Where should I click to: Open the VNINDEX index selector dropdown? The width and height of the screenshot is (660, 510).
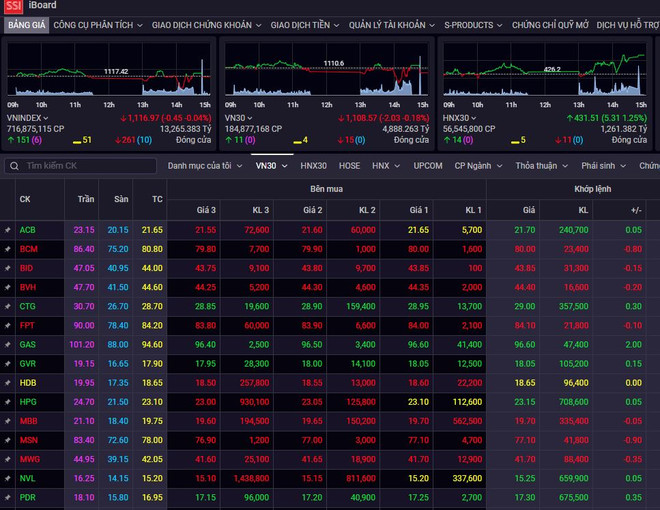[x=46, y=118]
